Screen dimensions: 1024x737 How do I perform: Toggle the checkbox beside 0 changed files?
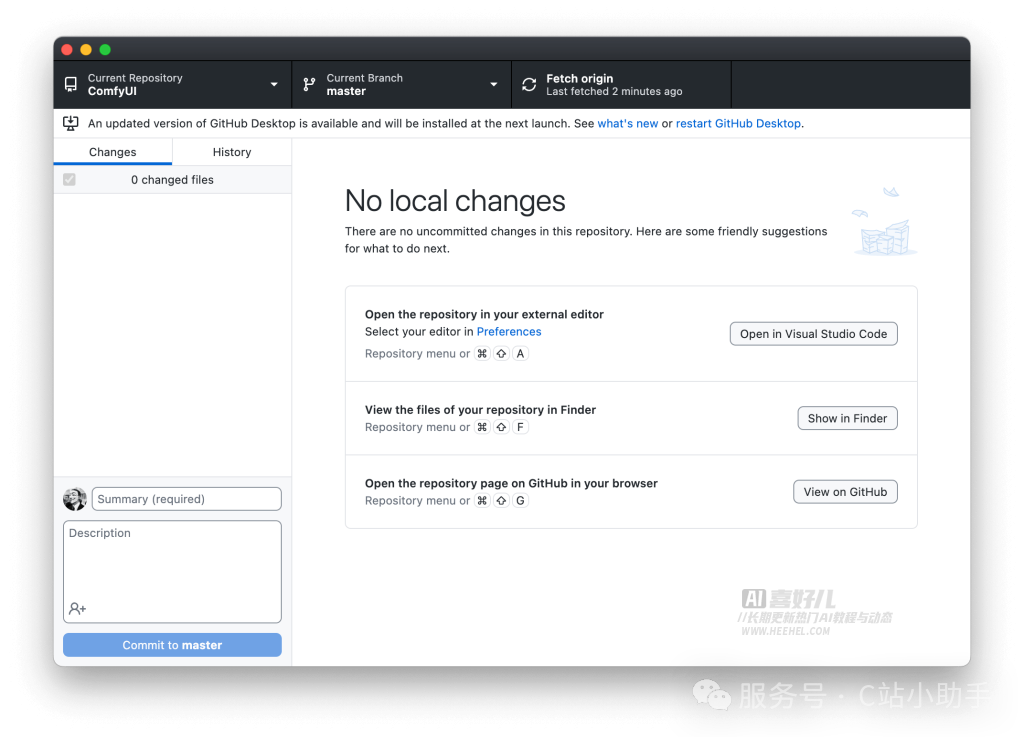click(69, 180)
